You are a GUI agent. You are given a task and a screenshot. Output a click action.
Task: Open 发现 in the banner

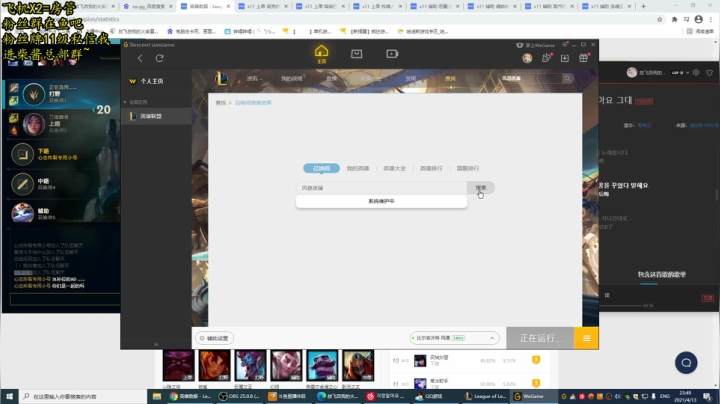tap(410, 79)
